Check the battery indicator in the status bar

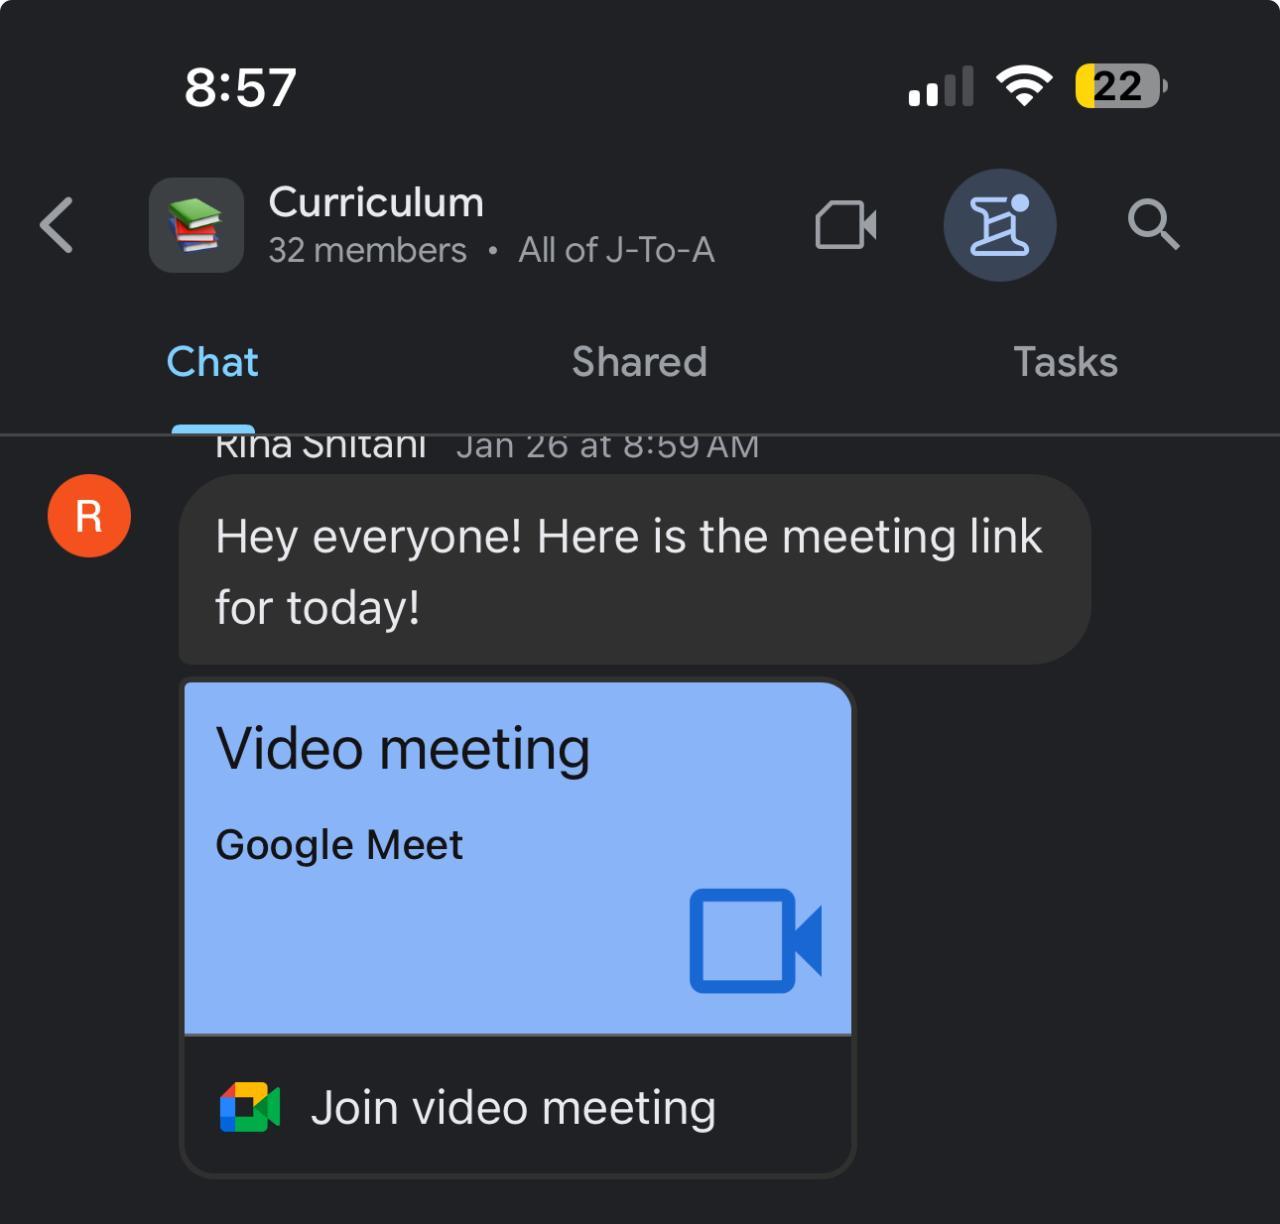click(1120, 86)
